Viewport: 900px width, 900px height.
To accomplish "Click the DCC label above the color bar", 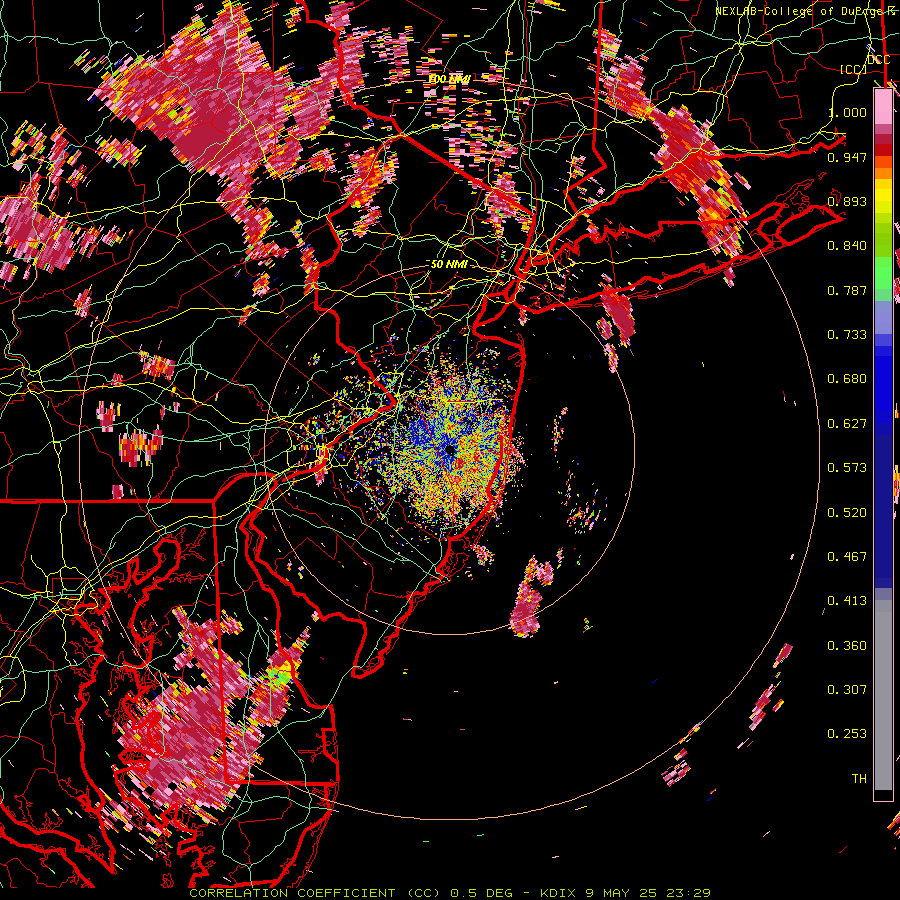I will pos(878,59).
